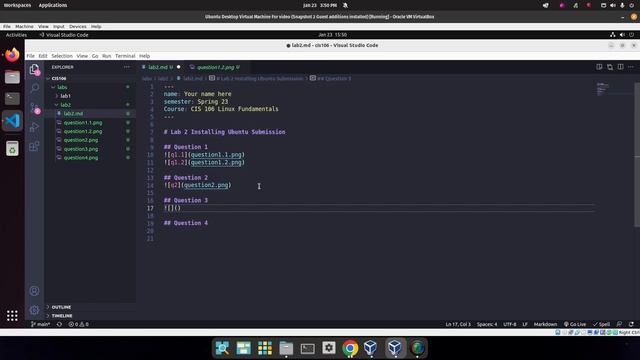
Task: Open the VirtualBox Machine menu
Action: pos(24,27)
